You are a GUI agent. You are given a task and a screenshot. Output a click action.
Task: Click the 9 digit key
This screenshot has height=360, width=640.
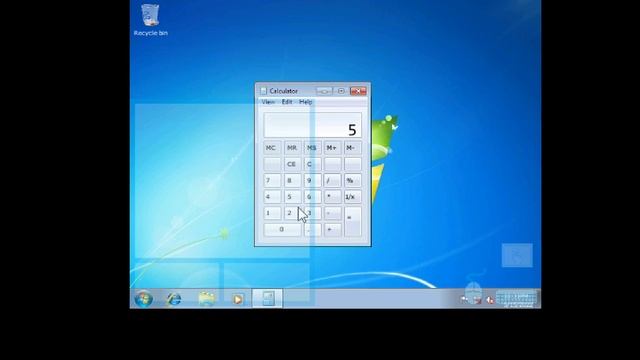click(x=312, y=180)
